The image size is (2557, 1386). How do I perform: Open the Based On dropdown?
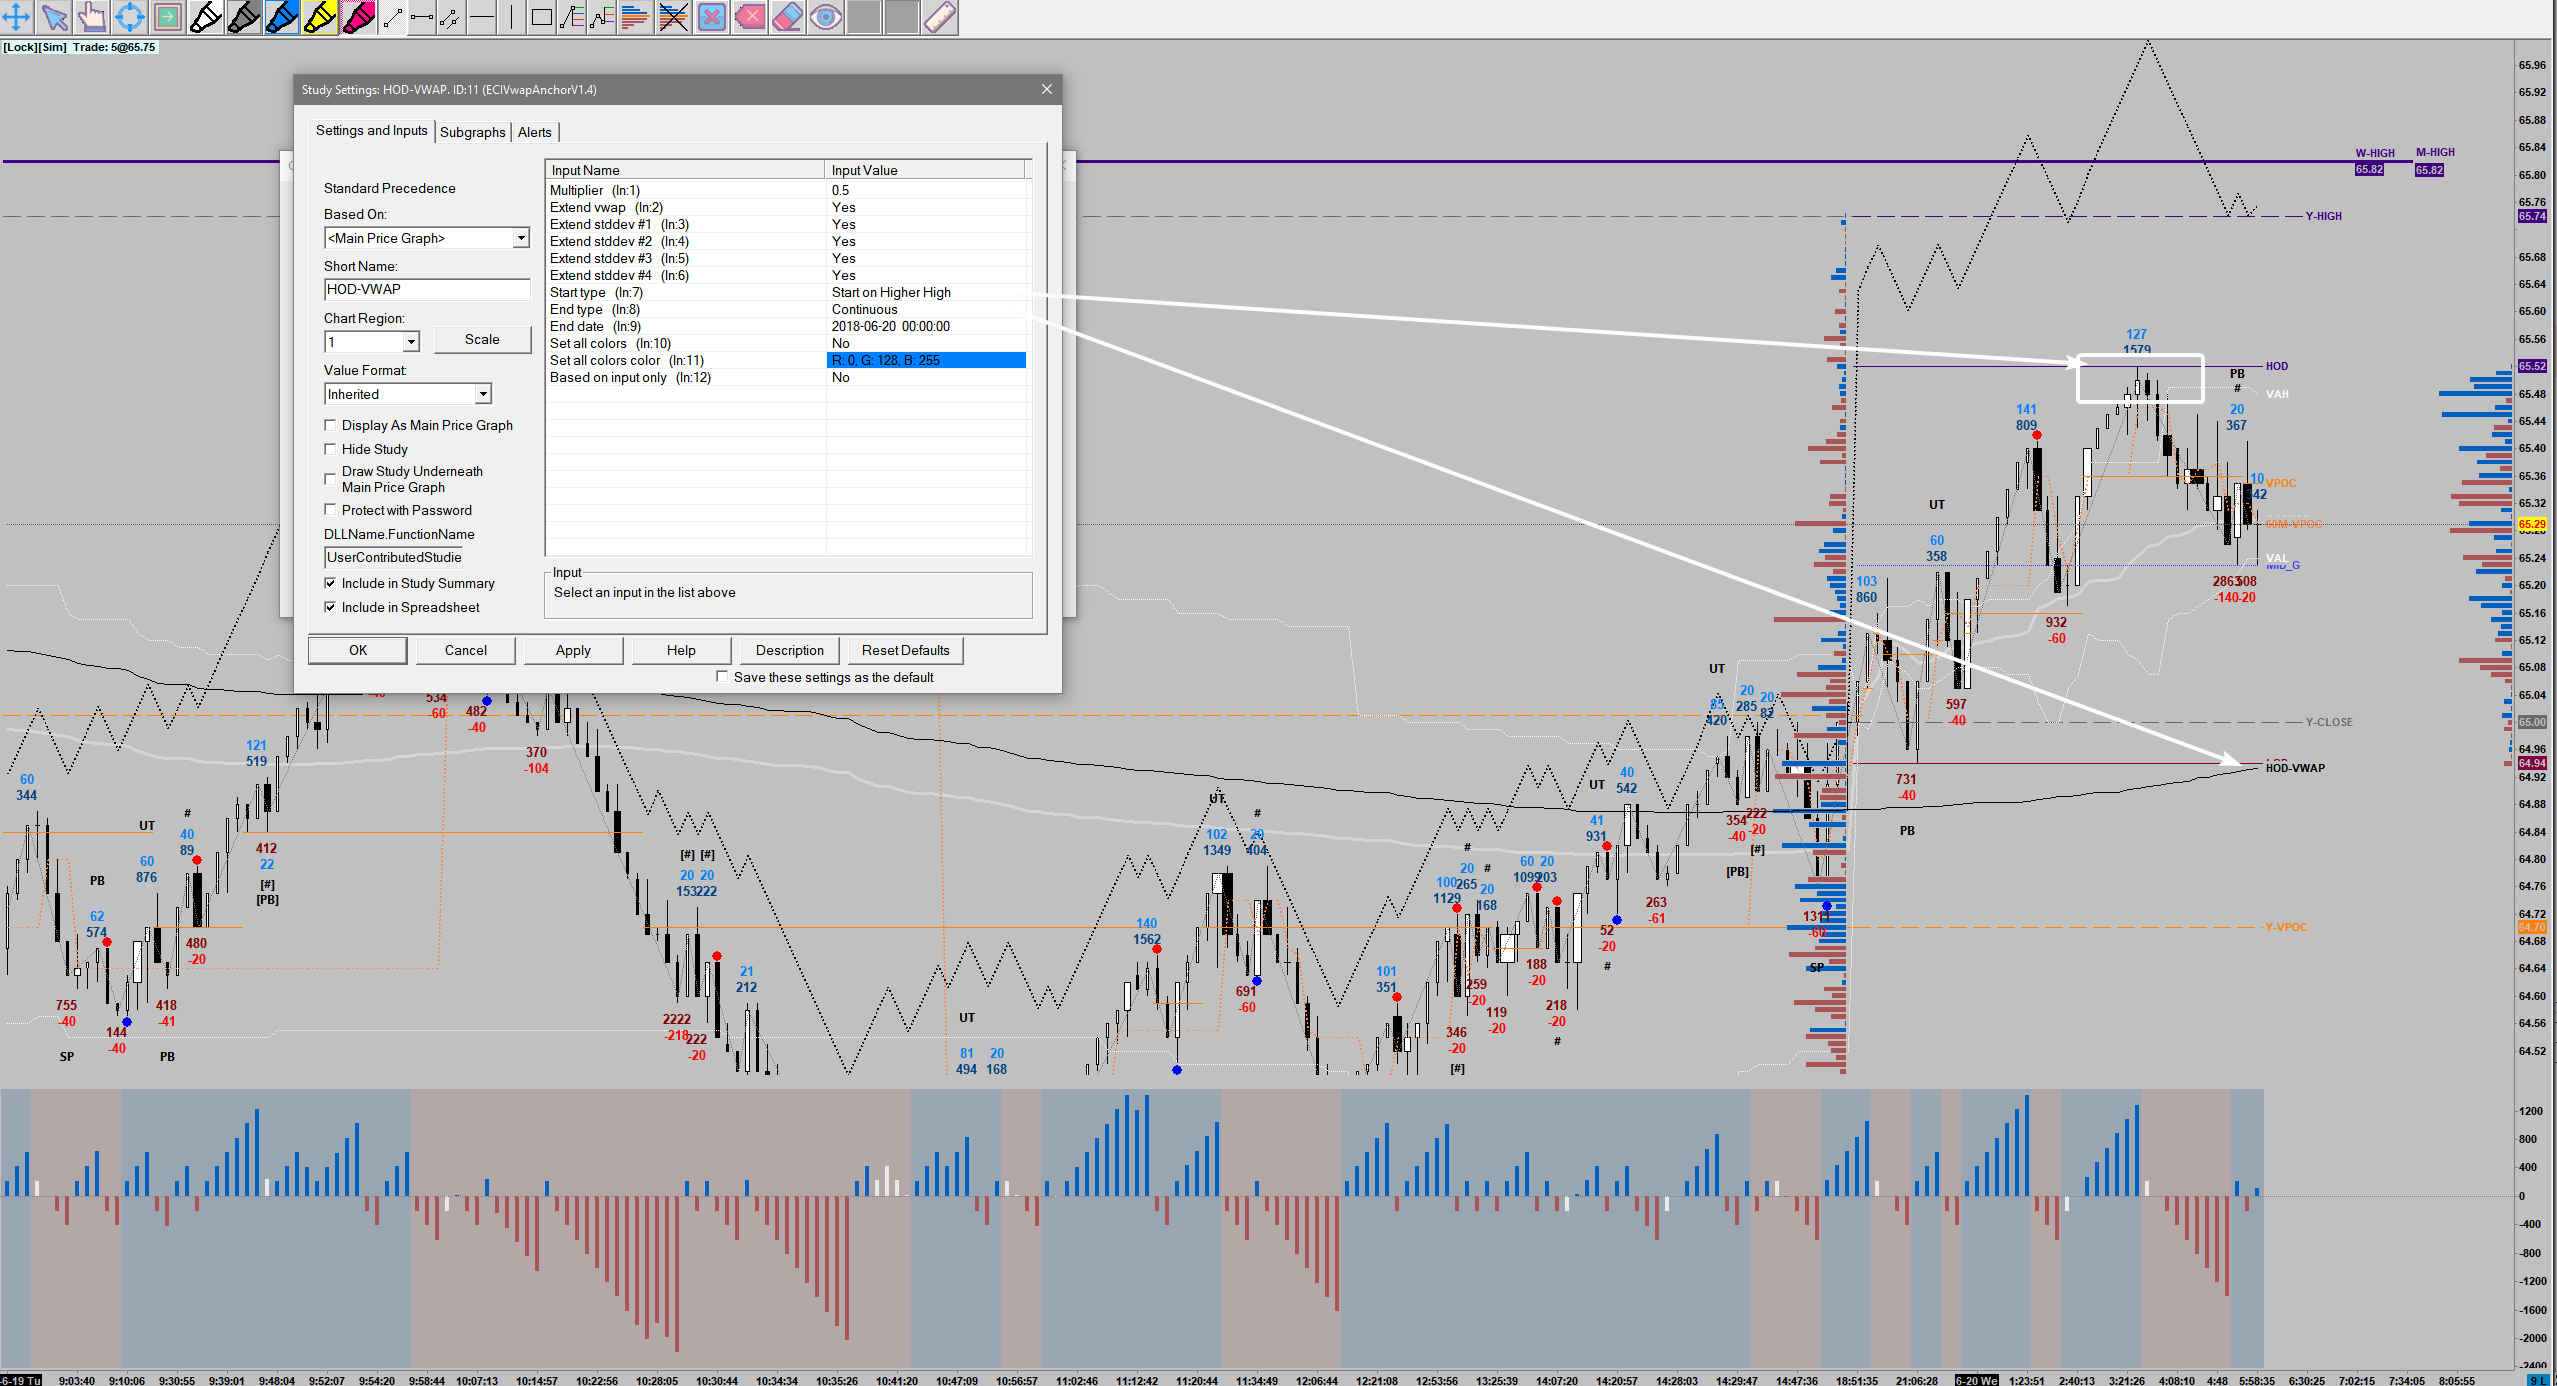(x=520, y=238)
